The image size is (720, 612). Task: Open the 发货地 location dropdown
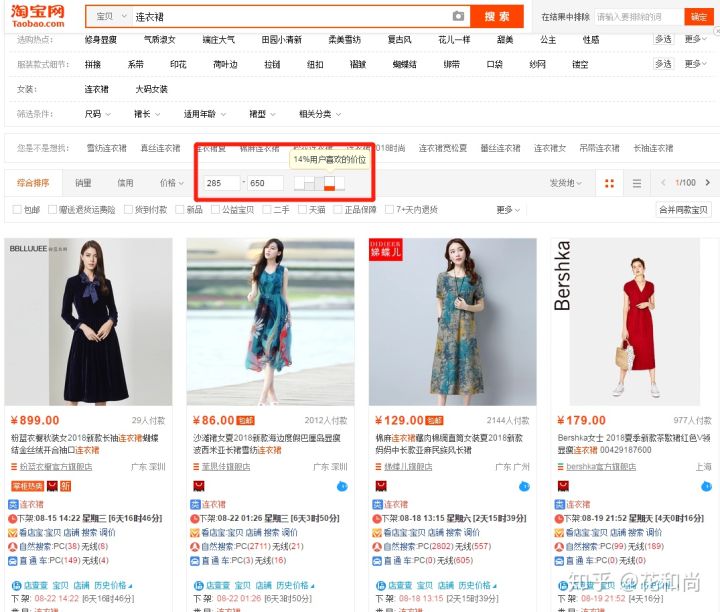click(x=566, y=183)
